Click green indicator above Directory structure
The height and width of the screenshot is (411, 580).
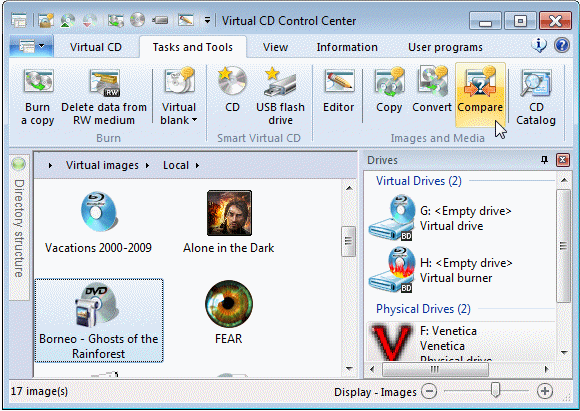[18, 164]
